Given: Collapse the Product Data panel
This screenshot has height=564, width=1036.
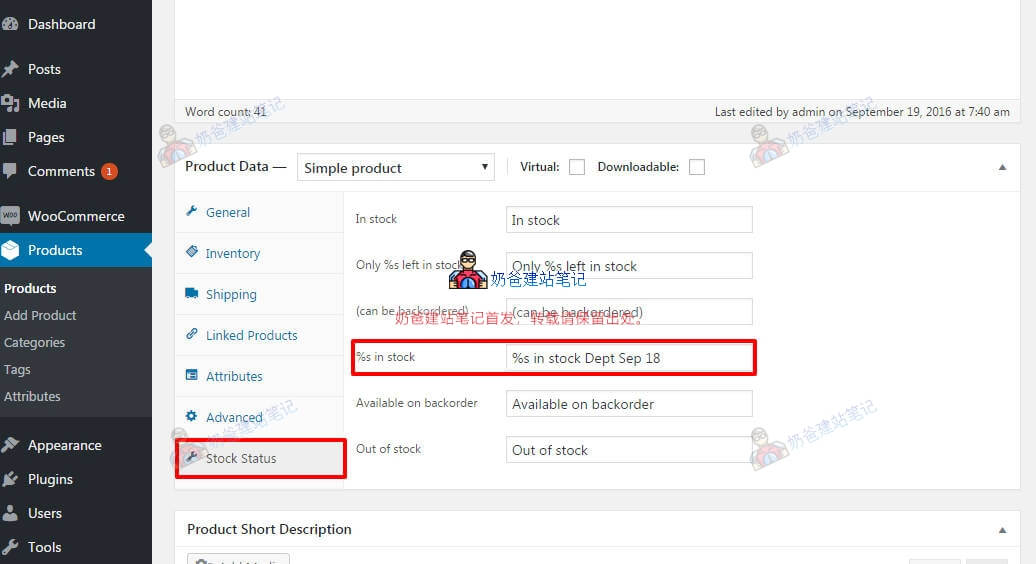Looking at the screenshot, I should tap(1002, 168).
